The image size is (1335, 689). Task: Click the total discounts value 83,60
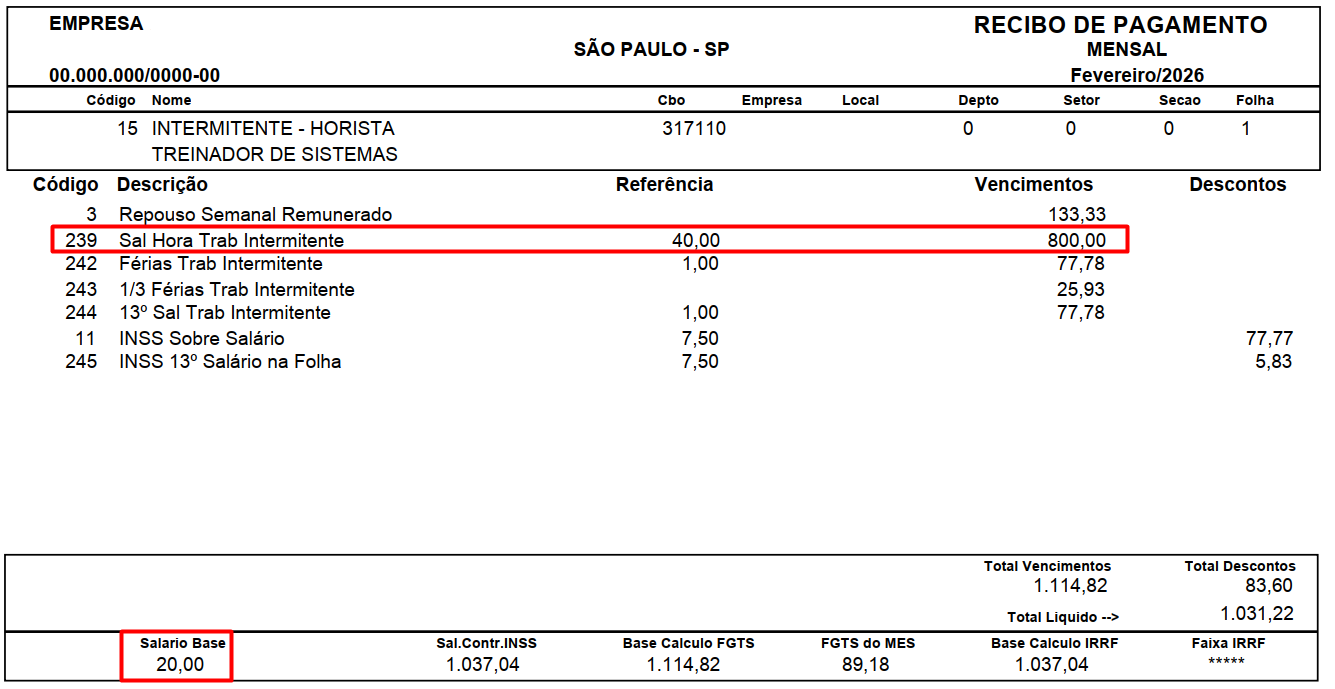click(x=1269, y=586)
